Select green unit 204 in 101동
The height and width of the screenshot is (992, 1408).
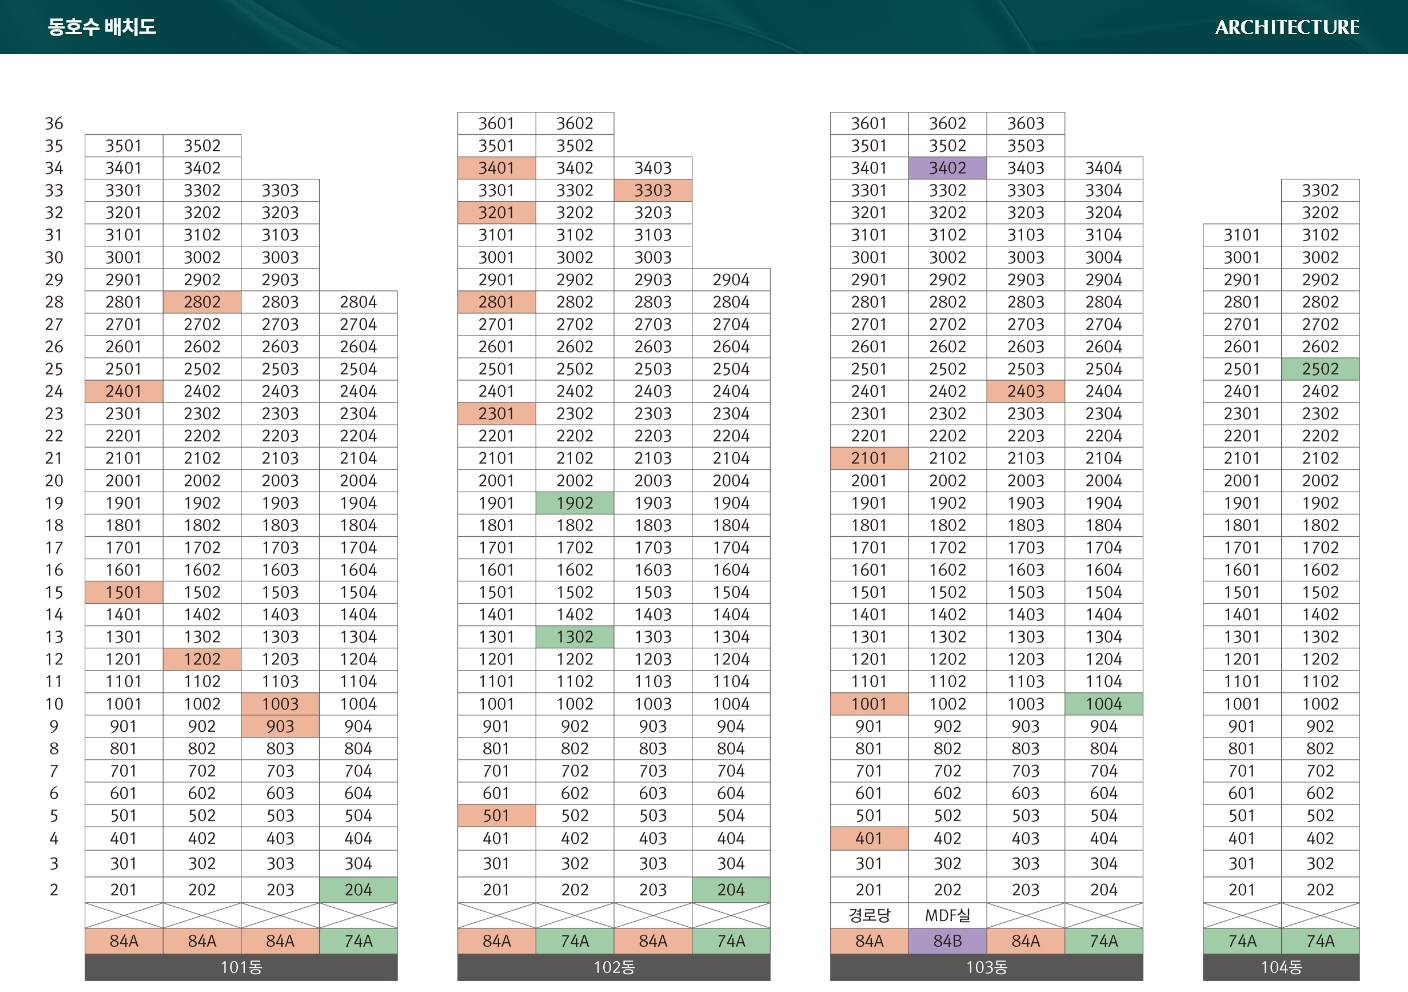point(358,890)
